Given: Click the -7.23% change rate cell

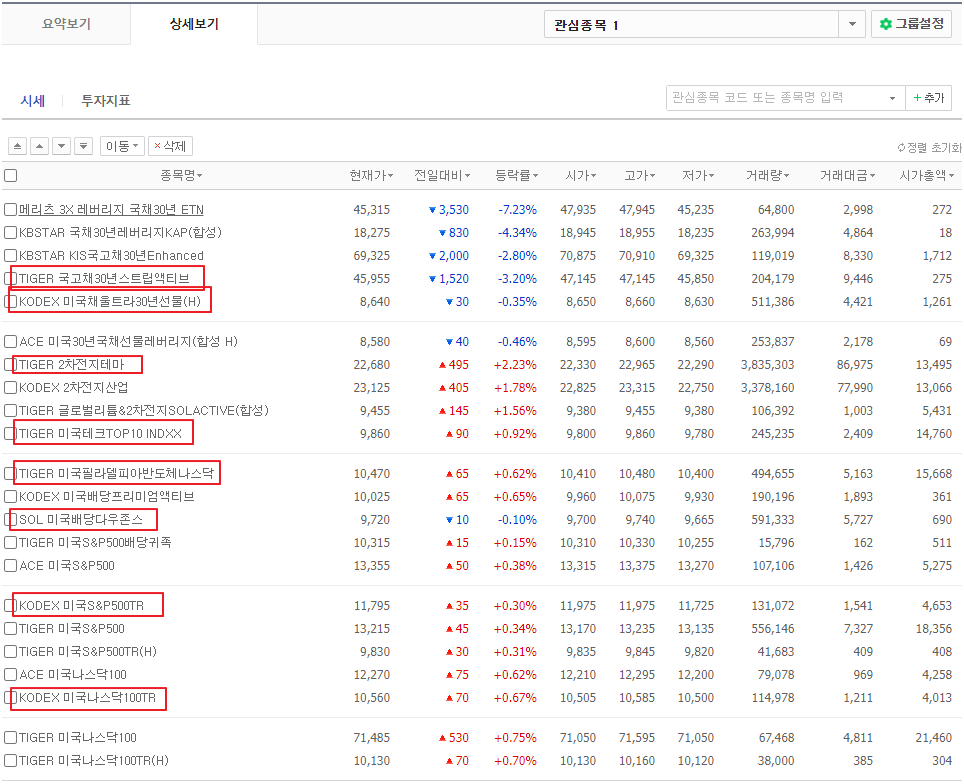Looking at the screenshot, I should pos(517,210).
